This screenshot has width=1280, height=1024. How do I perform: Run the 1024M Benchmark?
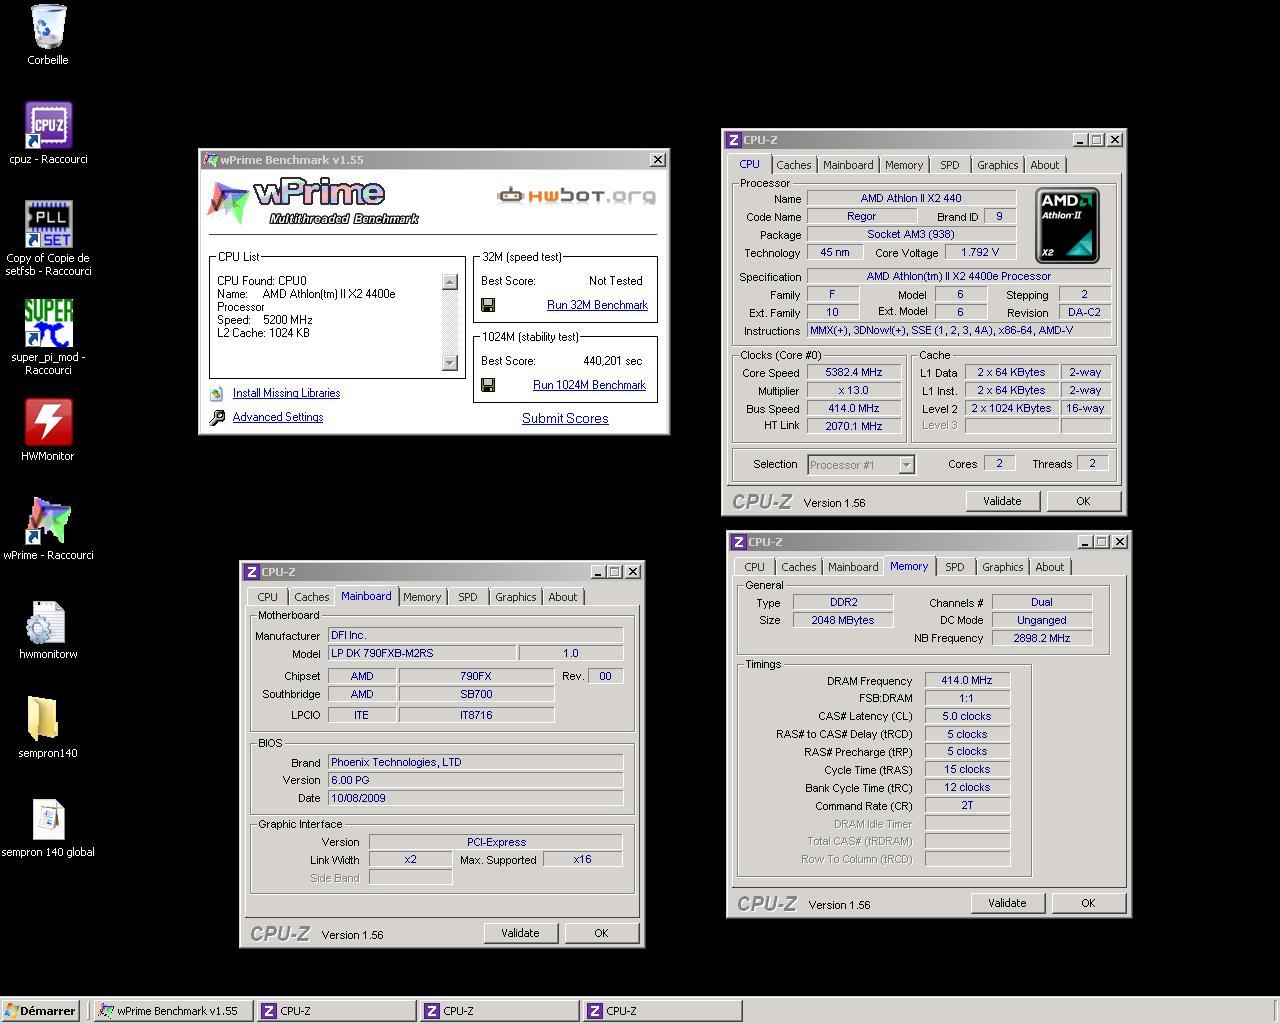coord(589,385)
